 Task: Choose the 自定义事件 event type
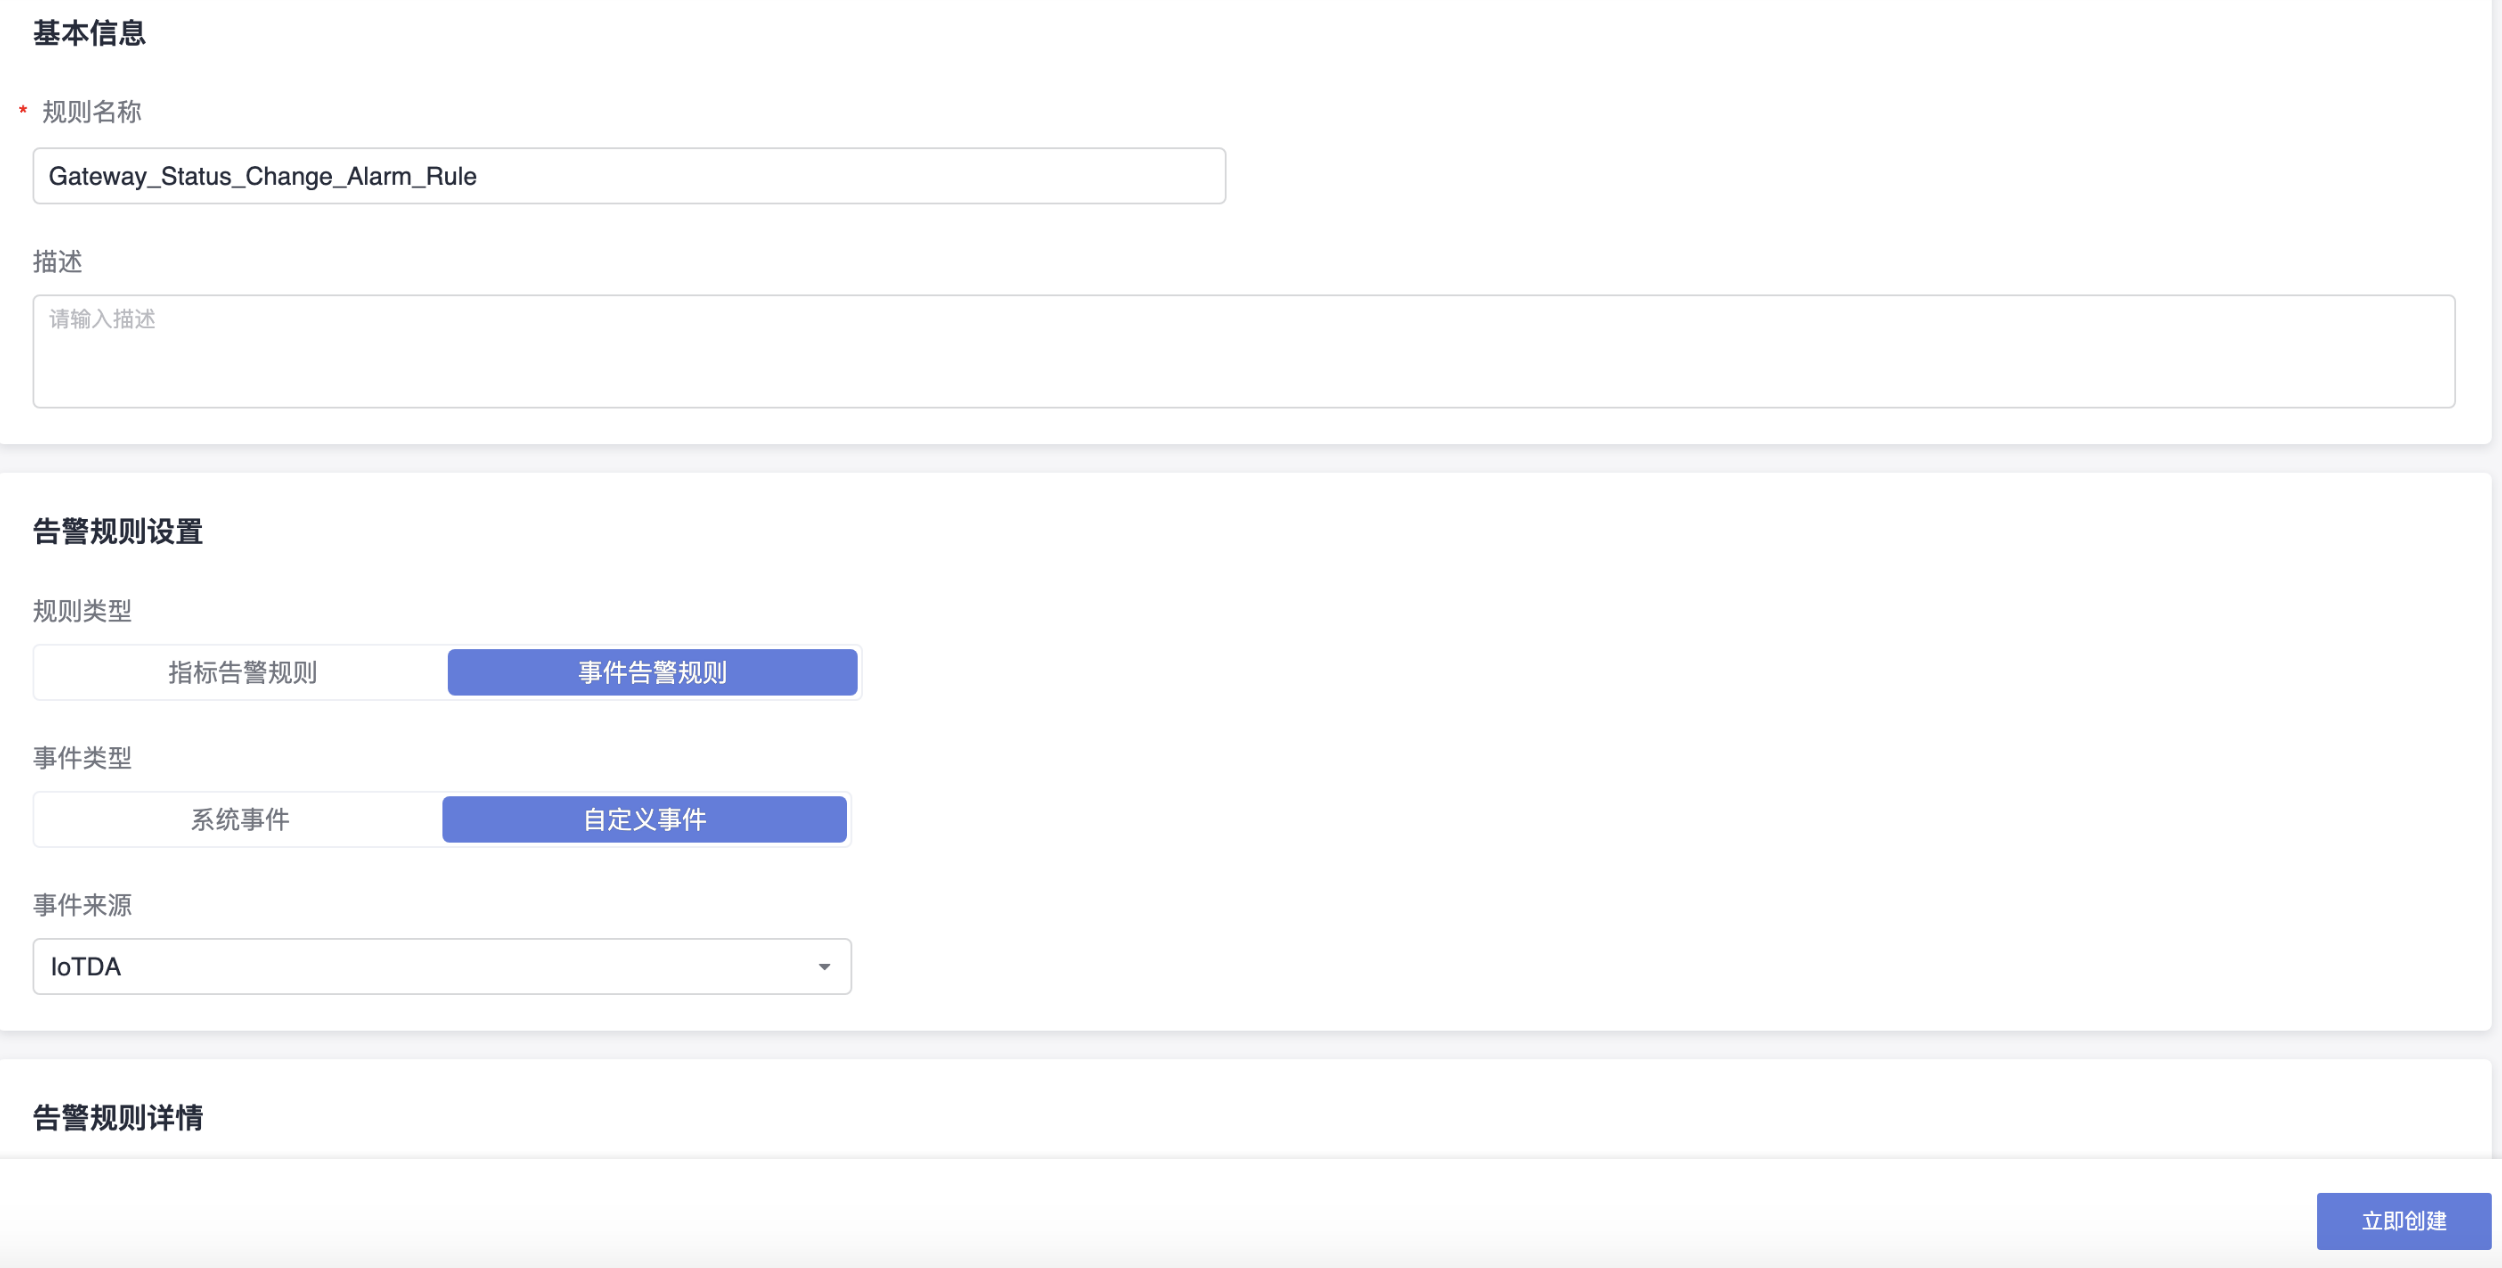click(x=644, y=820)
